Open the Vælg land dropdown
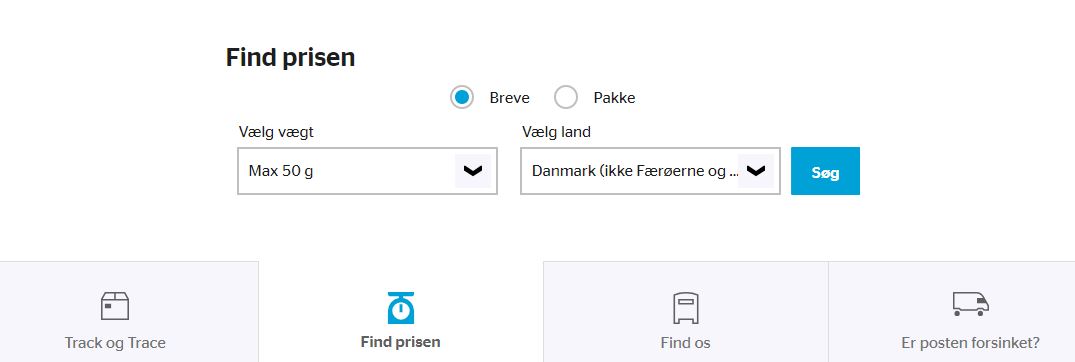 [x=650, y=171]
